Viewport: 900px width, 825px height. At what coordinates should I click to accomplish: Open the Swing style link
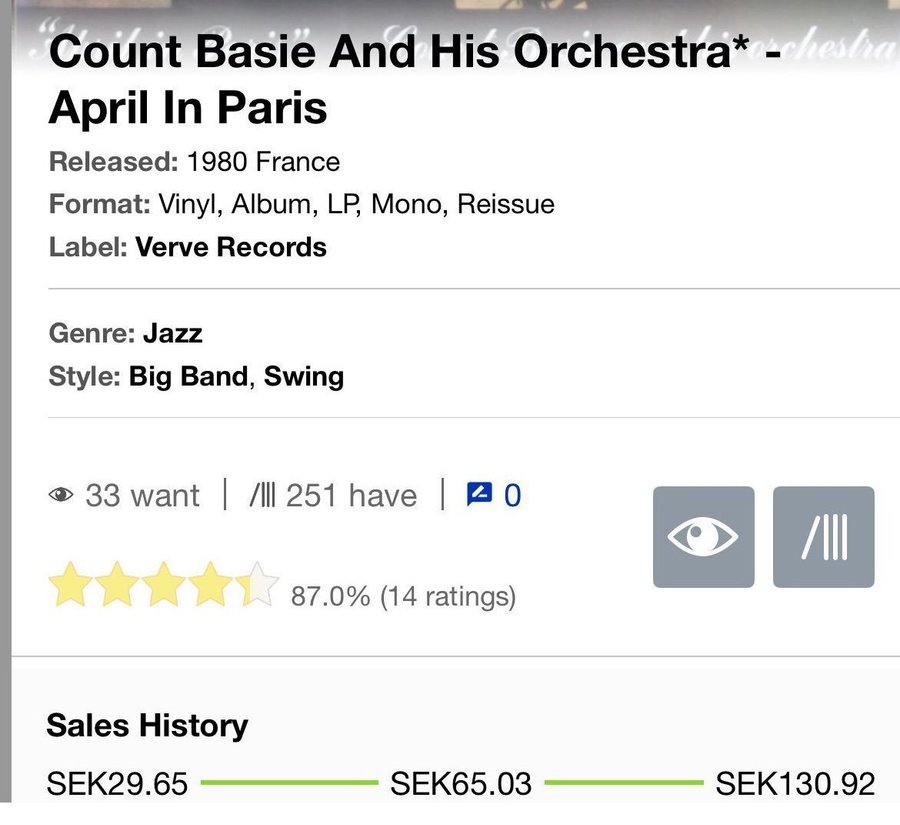coord(304,377)
